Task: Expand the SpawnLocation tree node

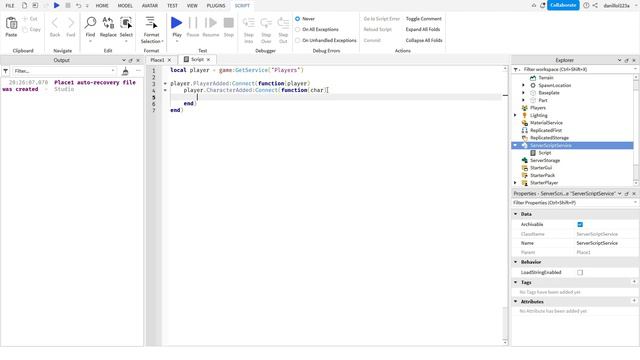Action: tap(524, 85)
